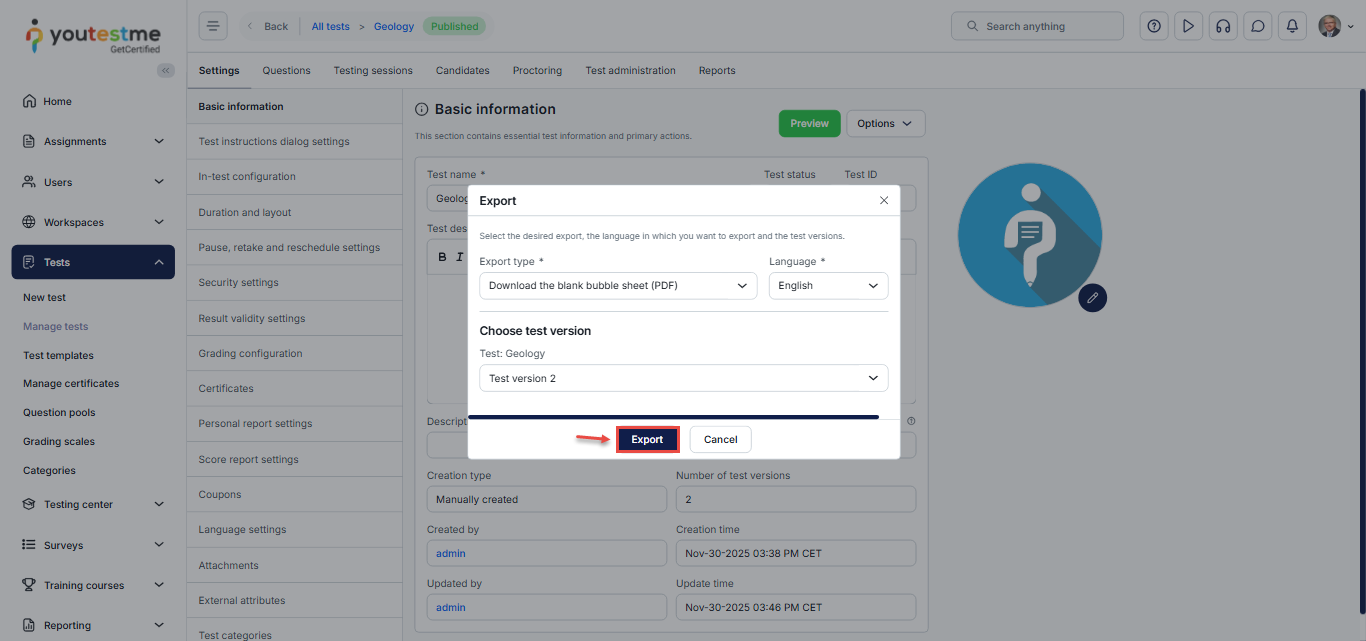Click the hamburger menu icon in header
1366x641 pixels.
[213, 26]
